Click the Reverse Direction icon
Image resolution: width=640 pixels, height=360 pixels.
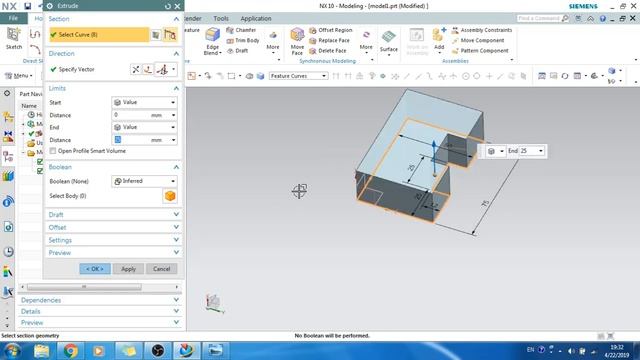pos(136,69)
